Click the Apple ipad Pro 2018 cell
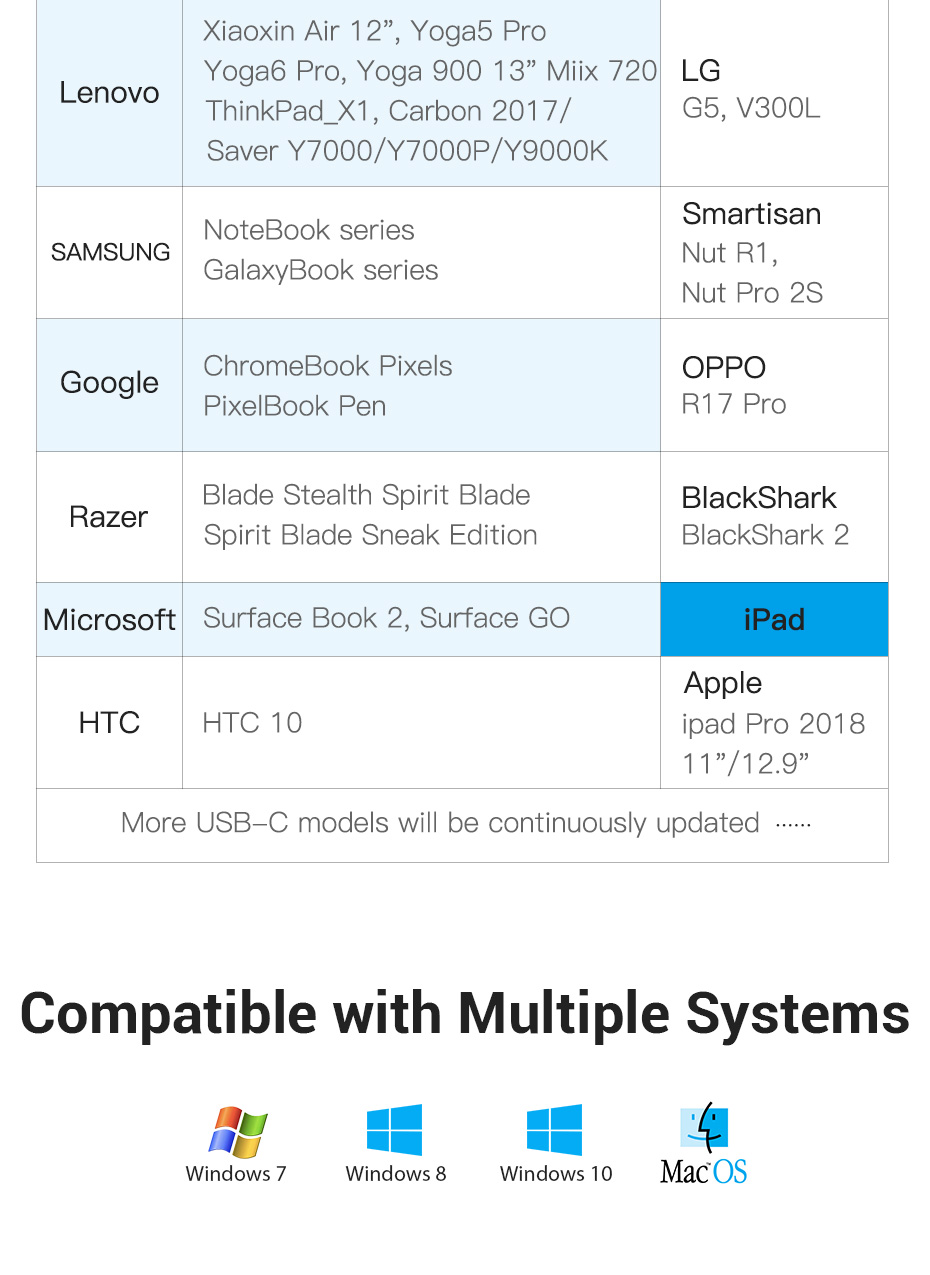 (x=774, y=722)
